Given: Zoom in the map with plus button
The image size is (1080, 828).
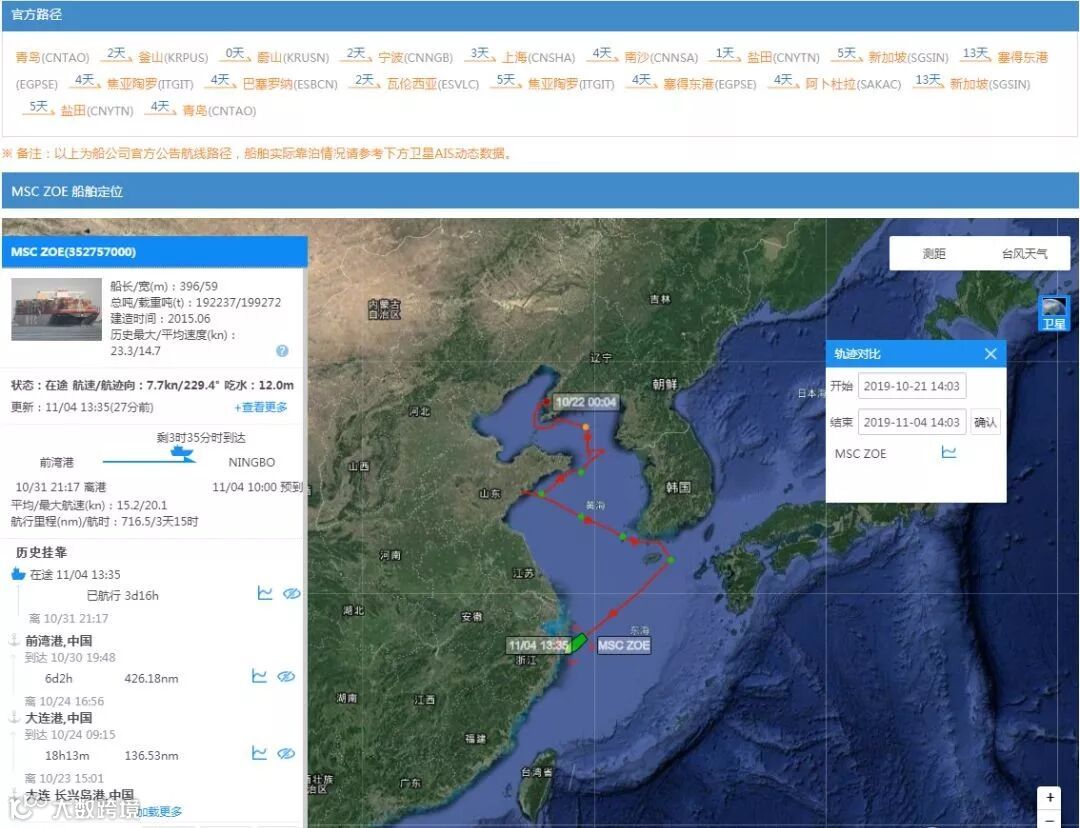Looking at the screenshot, I should pos(1049,797).
